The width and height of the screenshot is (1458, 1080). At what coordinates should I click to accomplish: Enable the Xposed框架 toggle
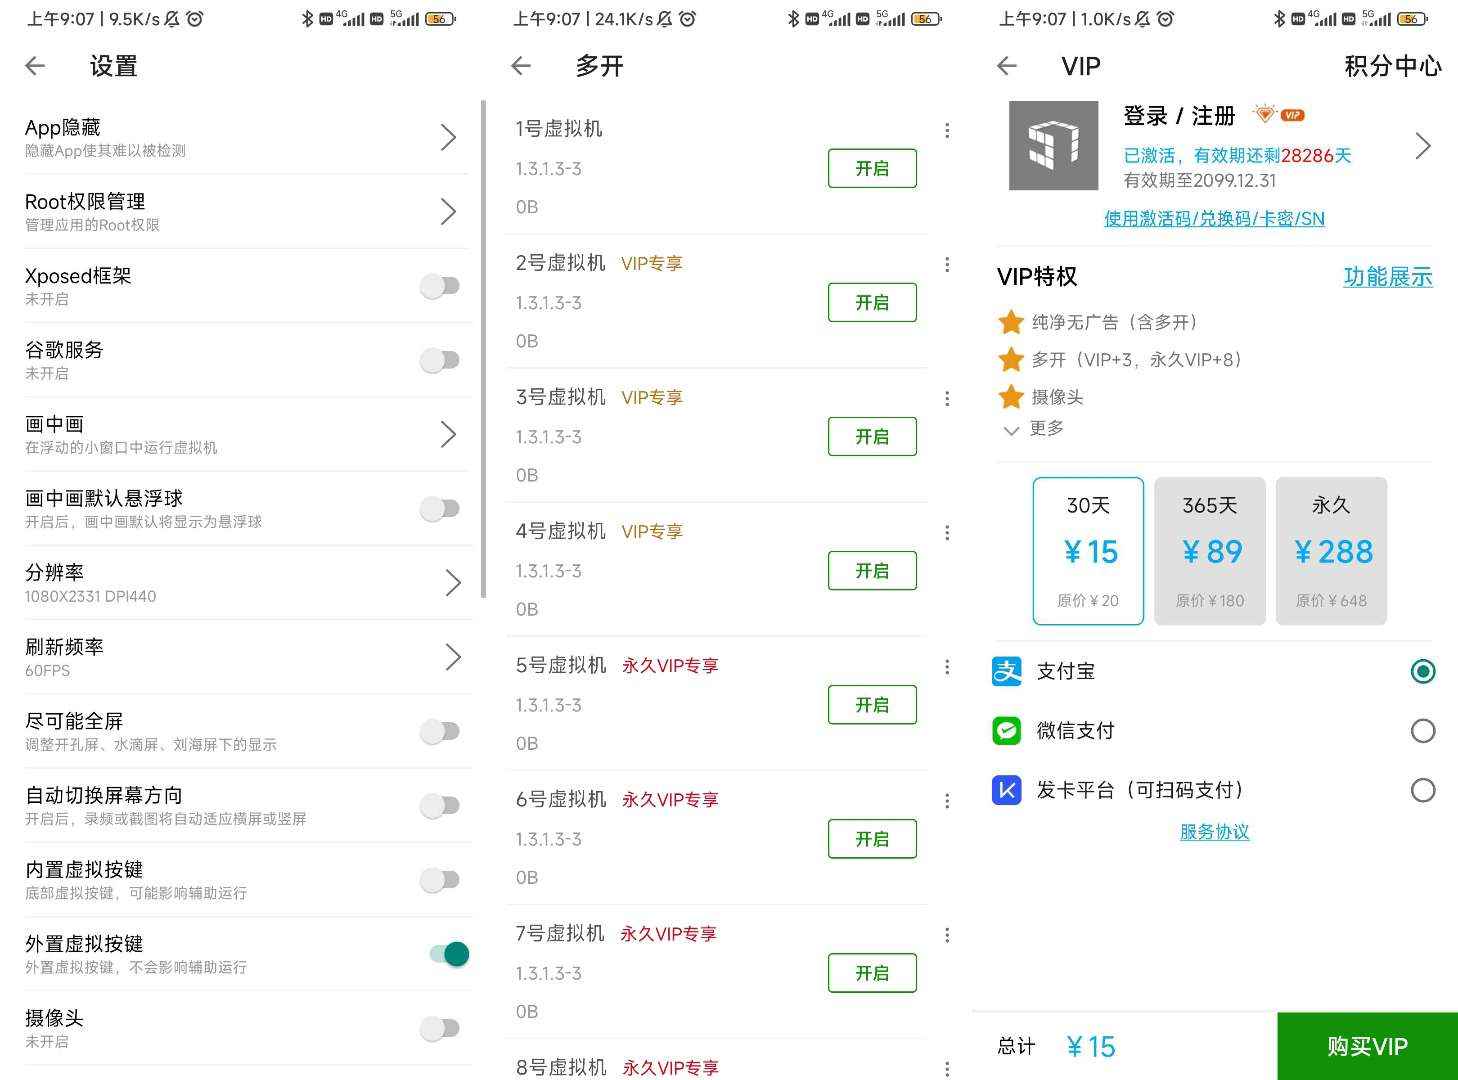pos(440,286)
